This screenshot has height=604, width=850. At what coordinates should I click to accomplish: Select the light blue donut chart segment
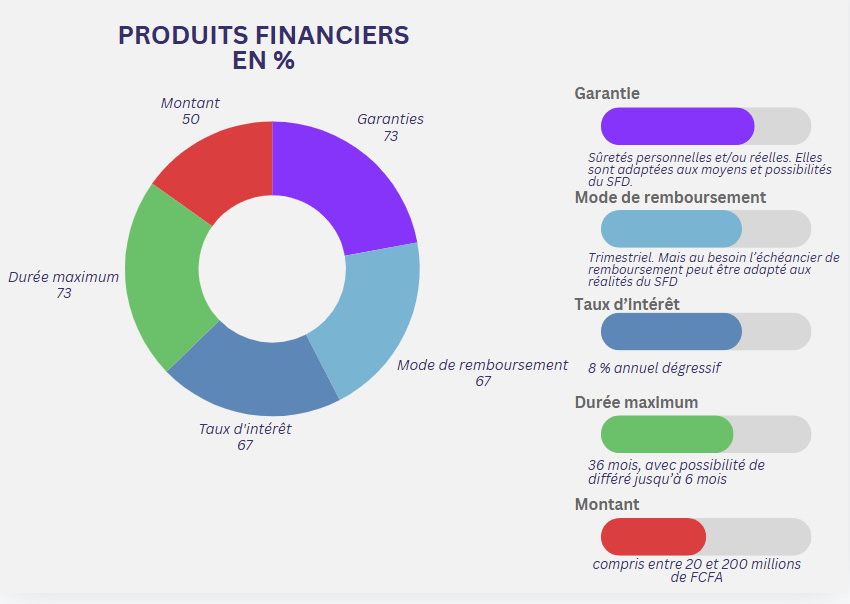[x=367, y=316]
